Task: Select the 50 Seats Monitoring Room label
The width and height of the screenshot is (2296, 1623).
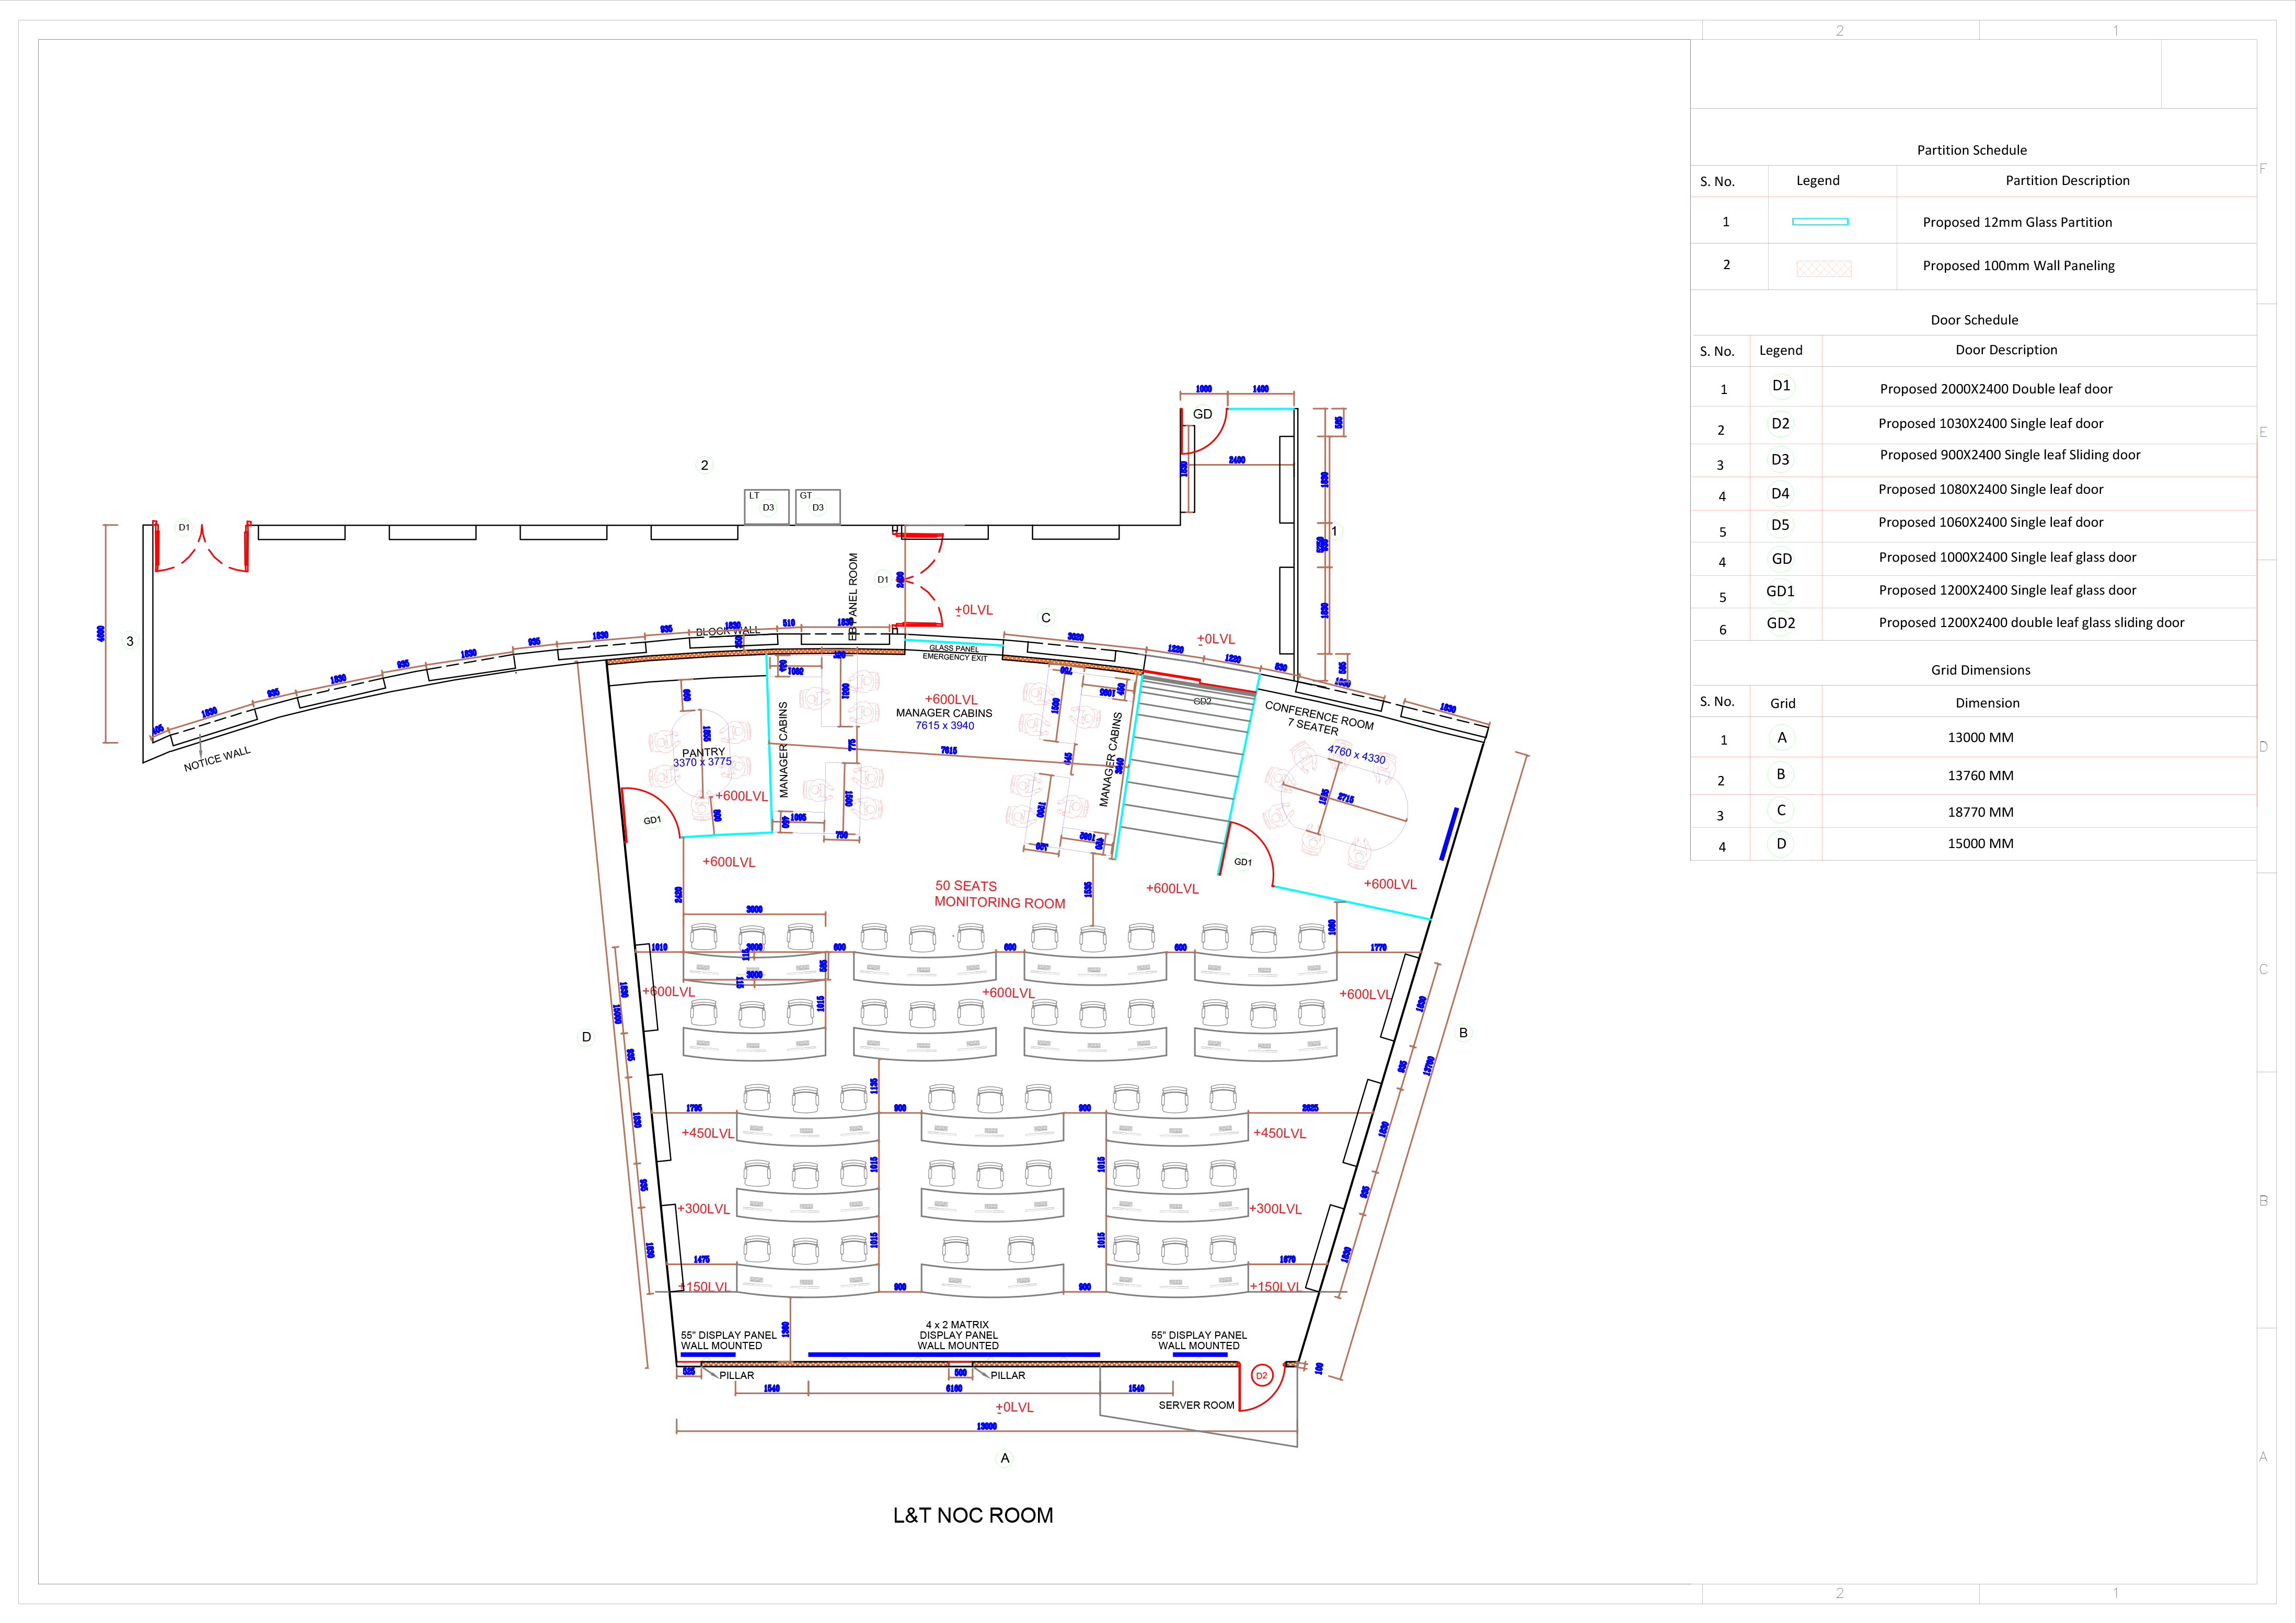Action: pyautogui.click(x=999, y=894)
